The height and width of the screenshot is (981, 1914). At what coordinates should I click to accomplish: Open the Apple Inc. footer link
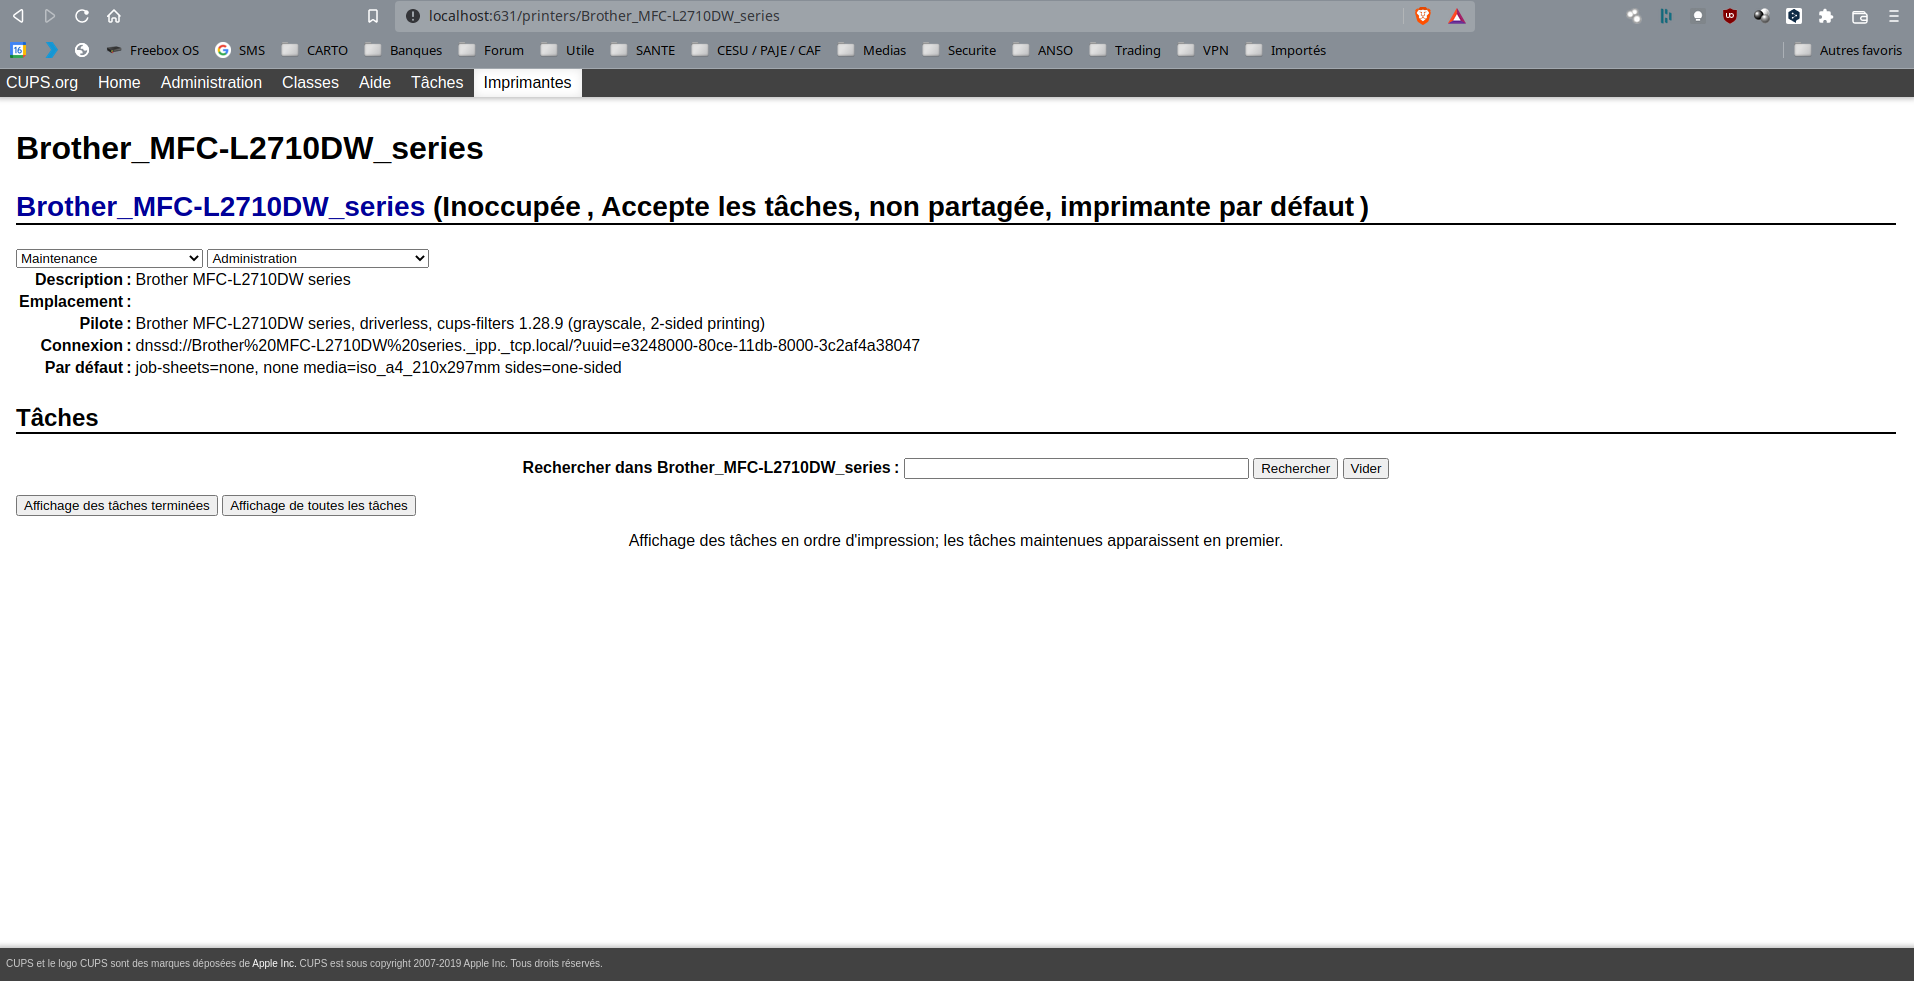coord(274,964)
